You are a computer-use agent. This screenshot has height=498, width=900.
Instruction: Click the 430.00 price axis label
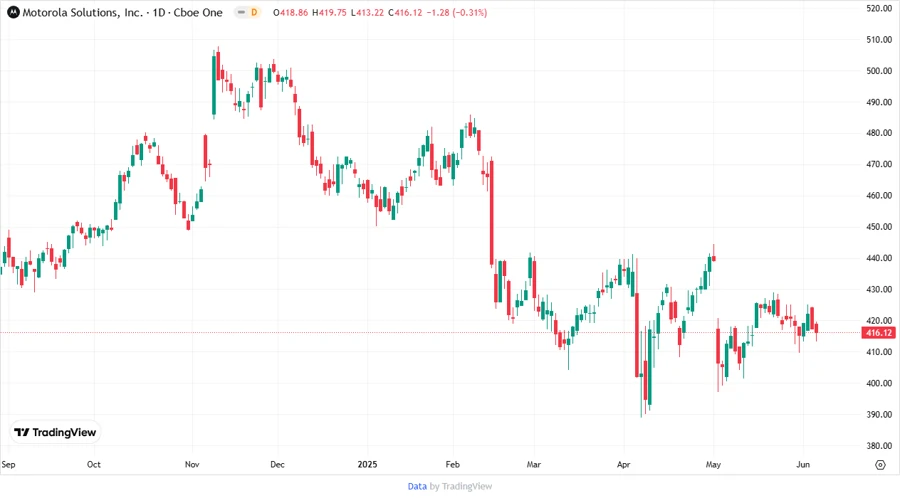pos(879,289)
